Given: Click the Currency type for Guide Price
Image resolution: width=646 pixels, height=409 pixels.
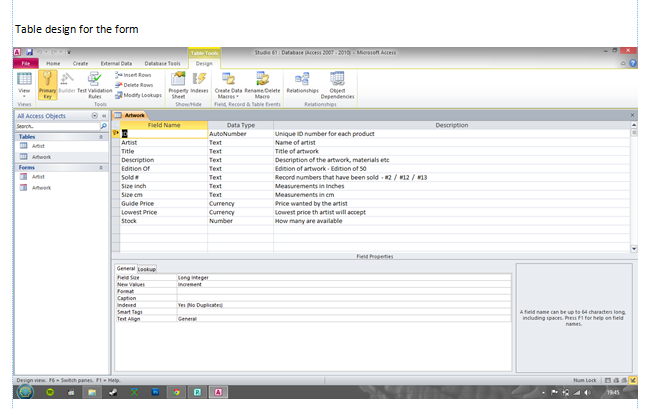Looking at the screenshot, I should click(x=240, y=203).
